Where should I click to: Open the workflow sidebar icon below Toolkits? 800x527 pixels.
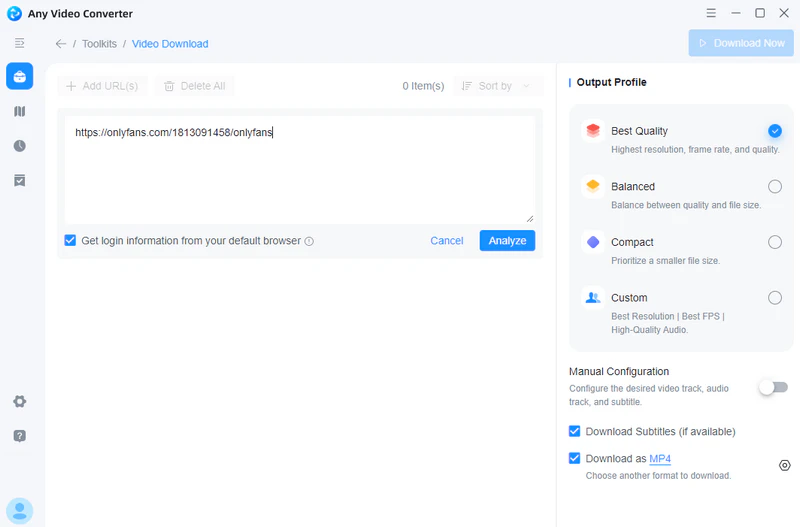19,111
